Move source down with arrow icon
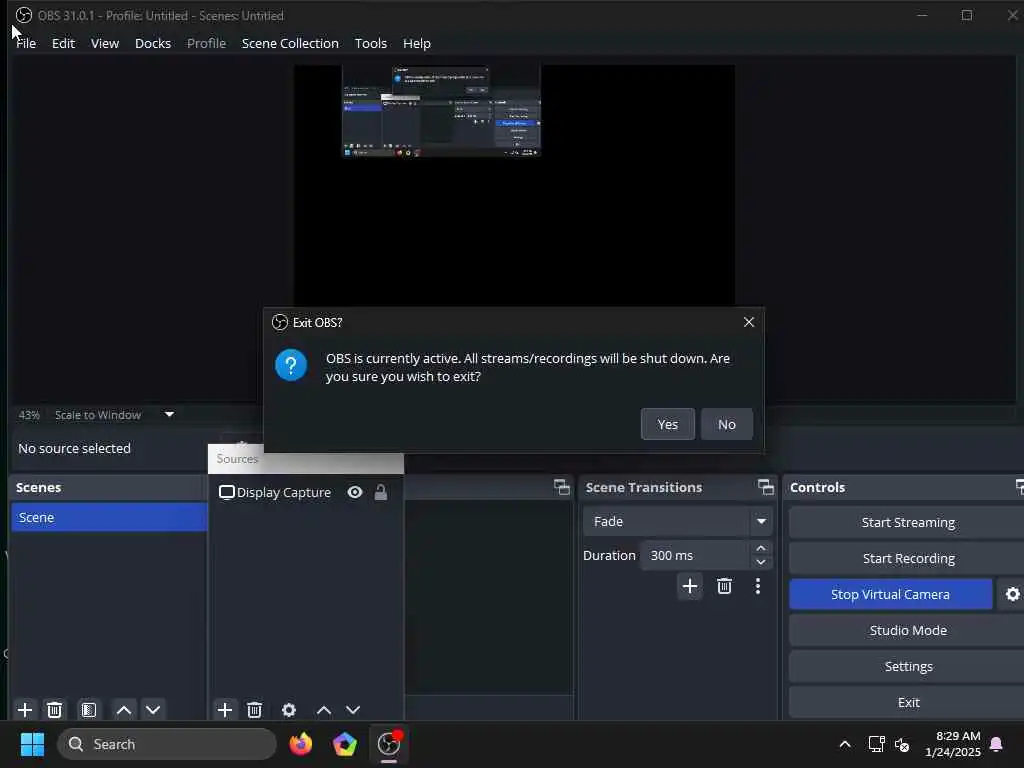 [x=353, y=710]
